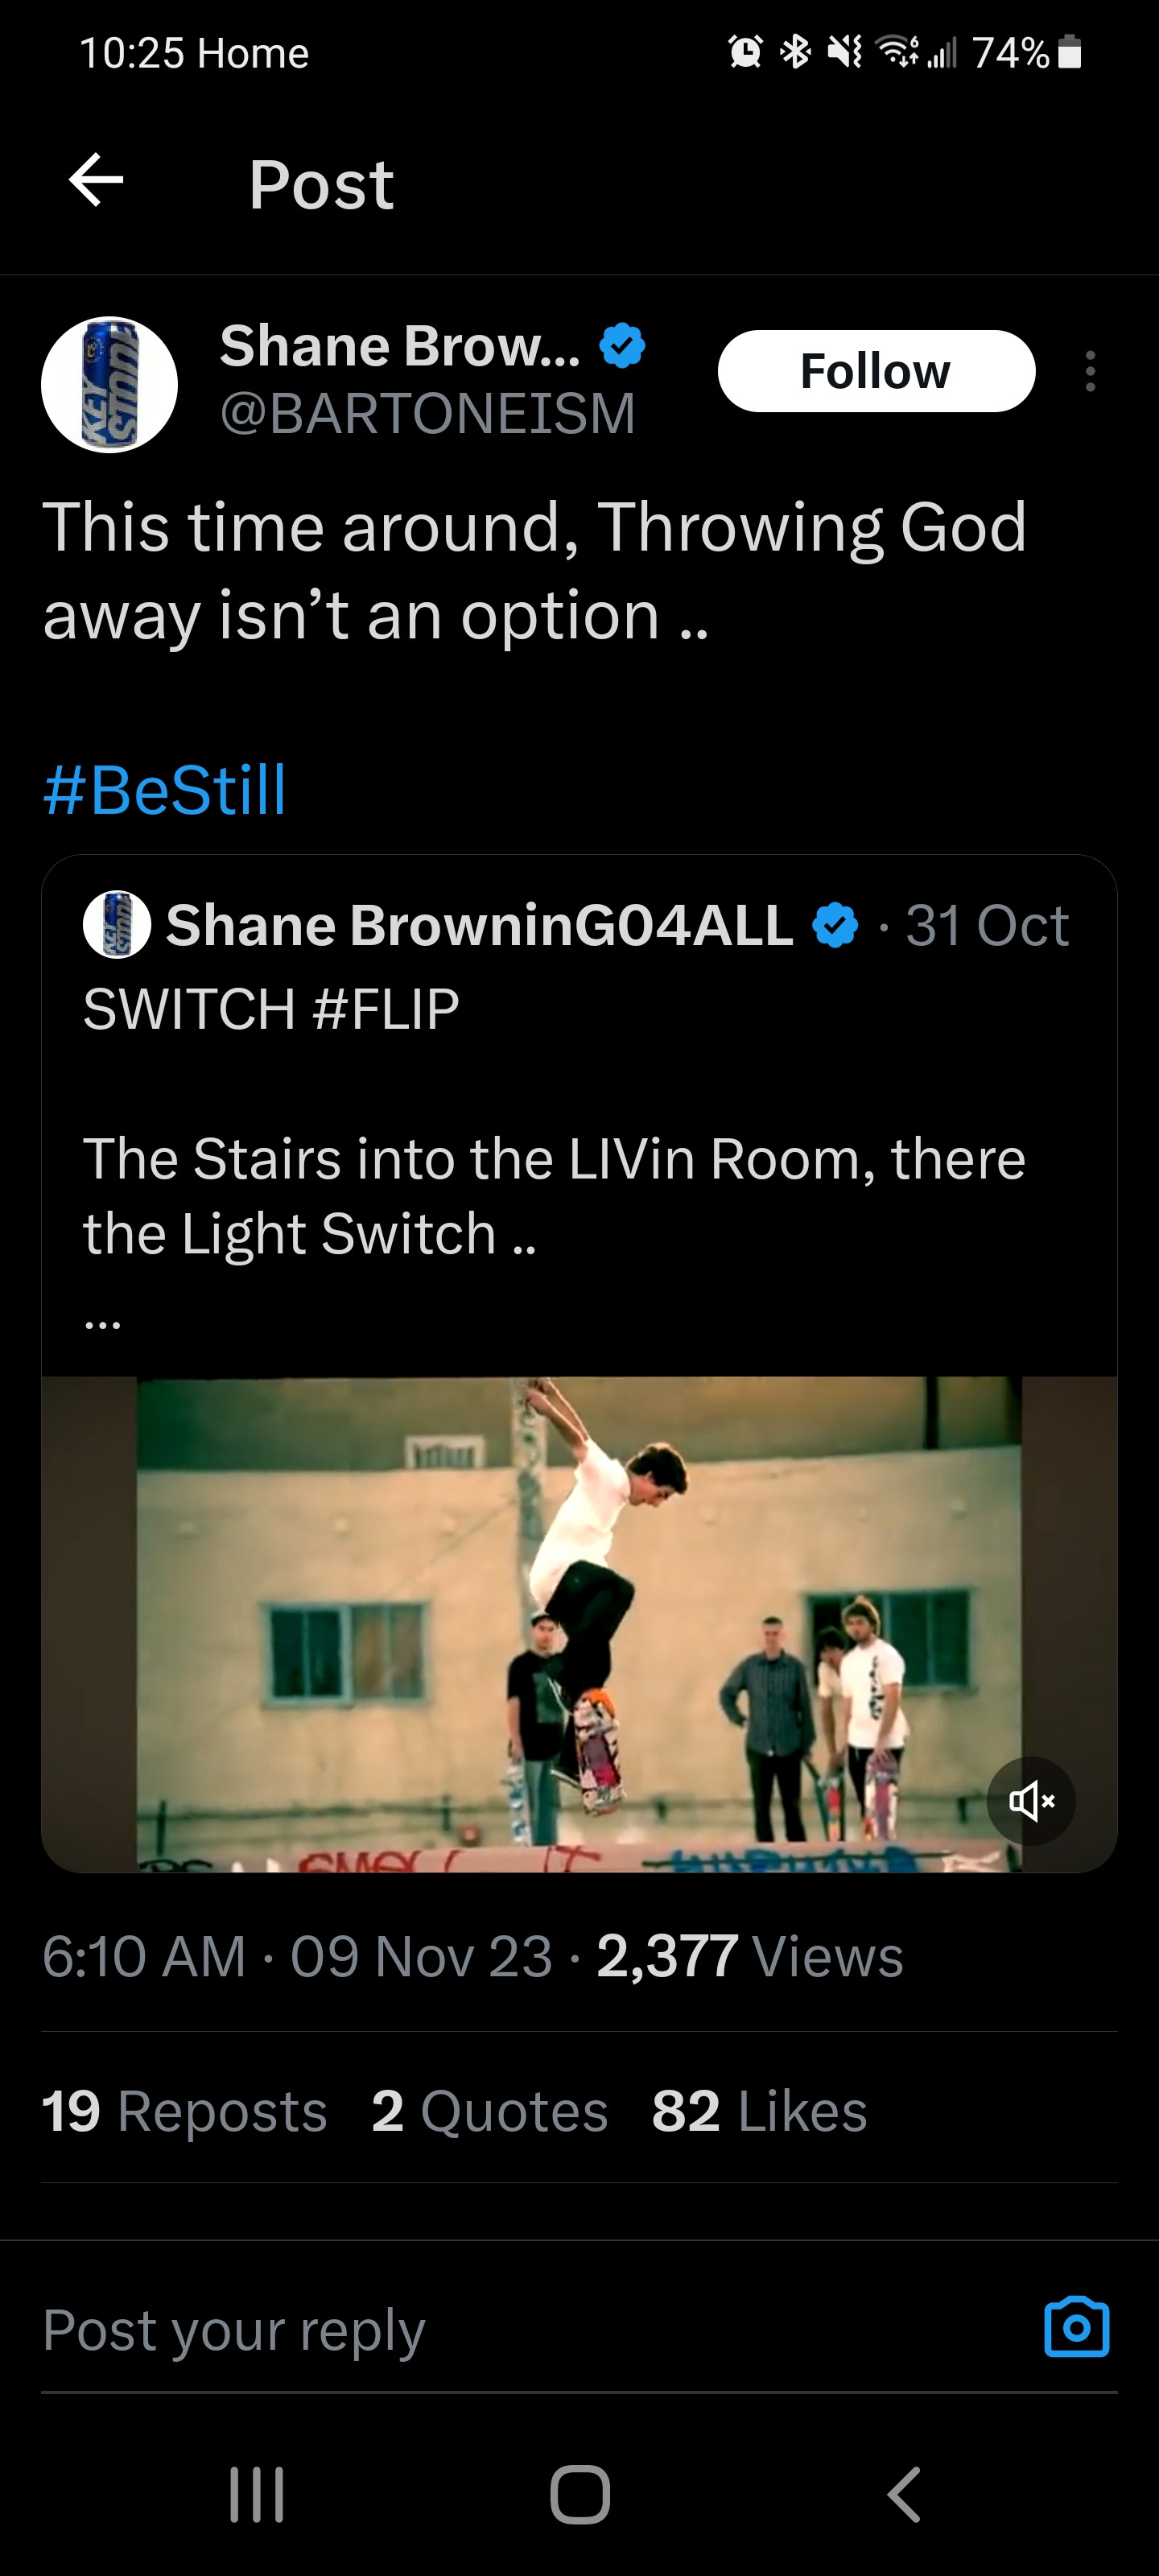View the 82 Likes list
The width and height of the screenshot is (1159, 2576).
[x=759, y=2111]
